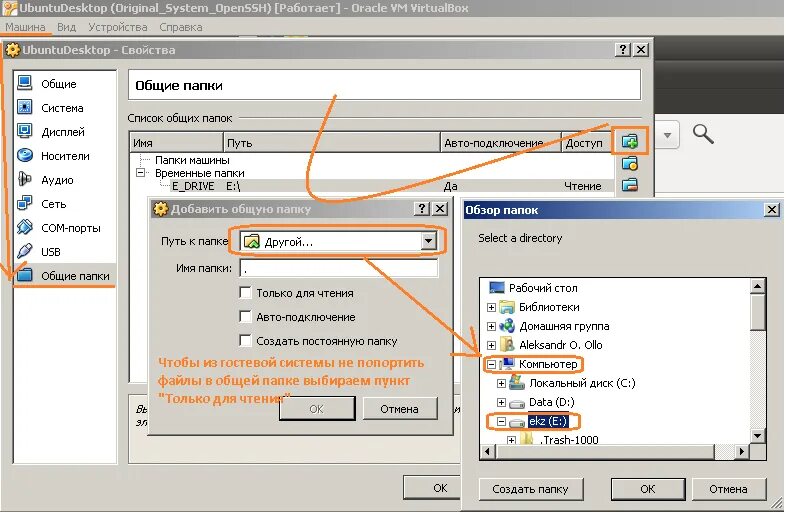
Task: Click help button of Свойства window
Action: pos(623,50)
